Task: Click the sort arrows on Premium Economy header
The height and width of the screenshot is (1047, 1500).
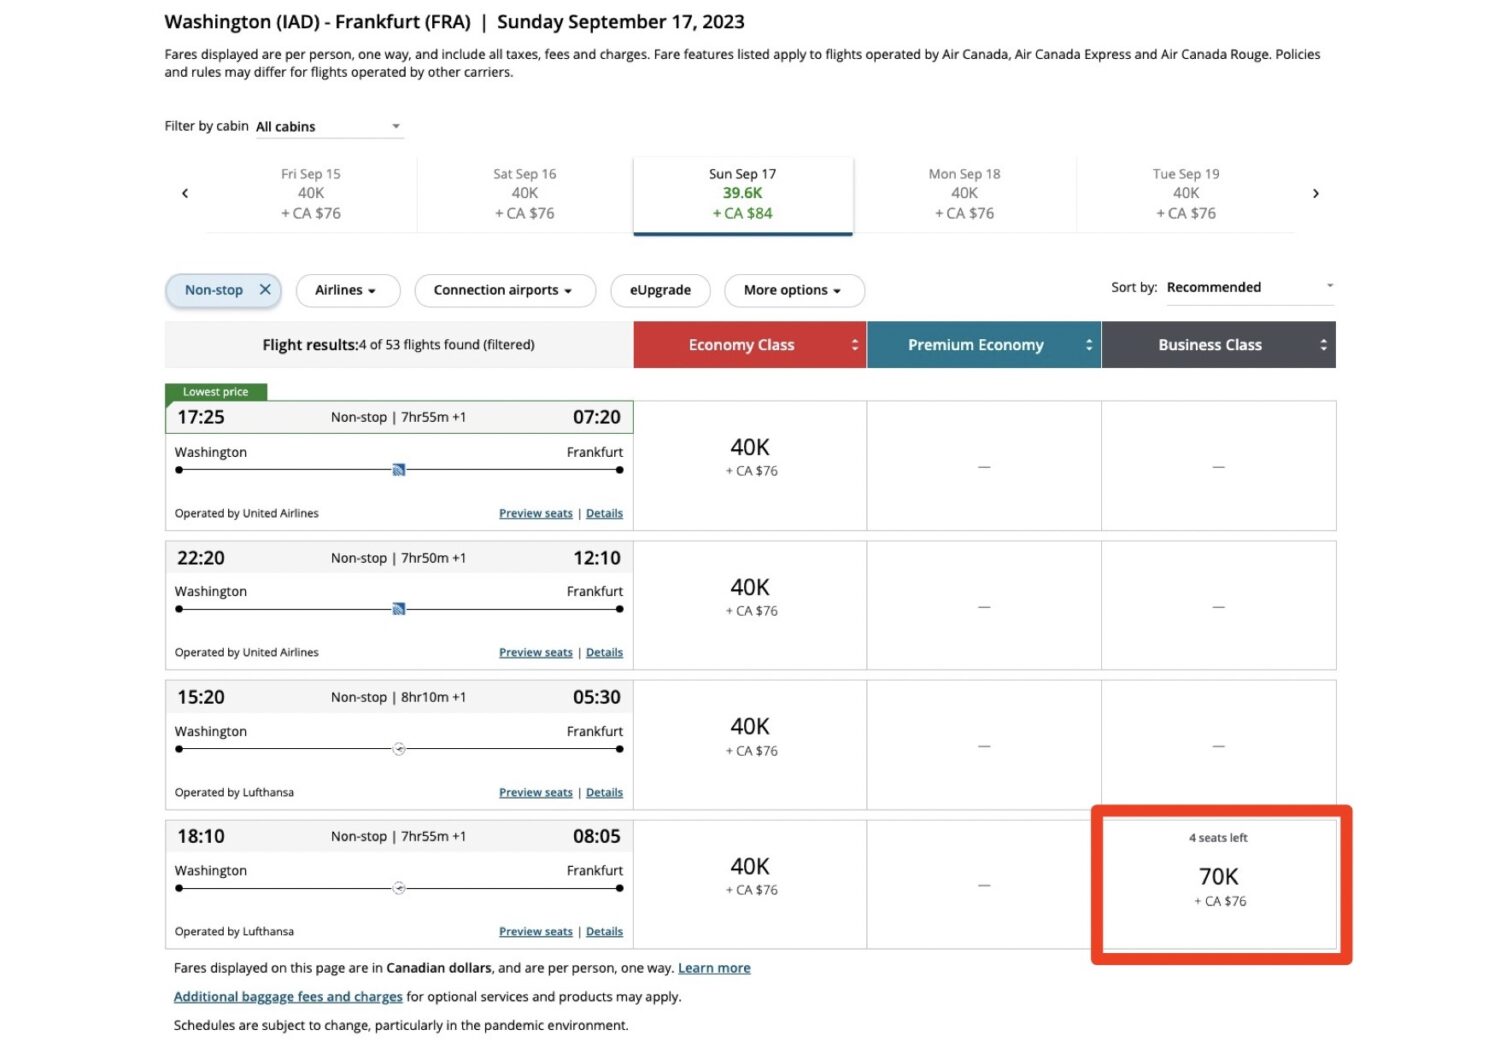Action: click(x=1089, y=344)
